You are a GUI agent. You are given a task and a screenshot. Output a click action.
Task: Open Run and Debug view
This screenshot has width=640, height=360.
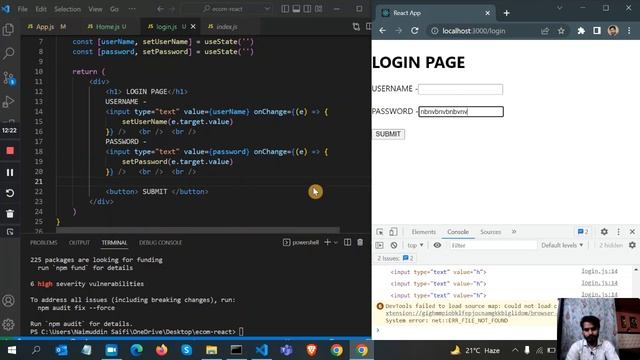(x=8, y=102)
